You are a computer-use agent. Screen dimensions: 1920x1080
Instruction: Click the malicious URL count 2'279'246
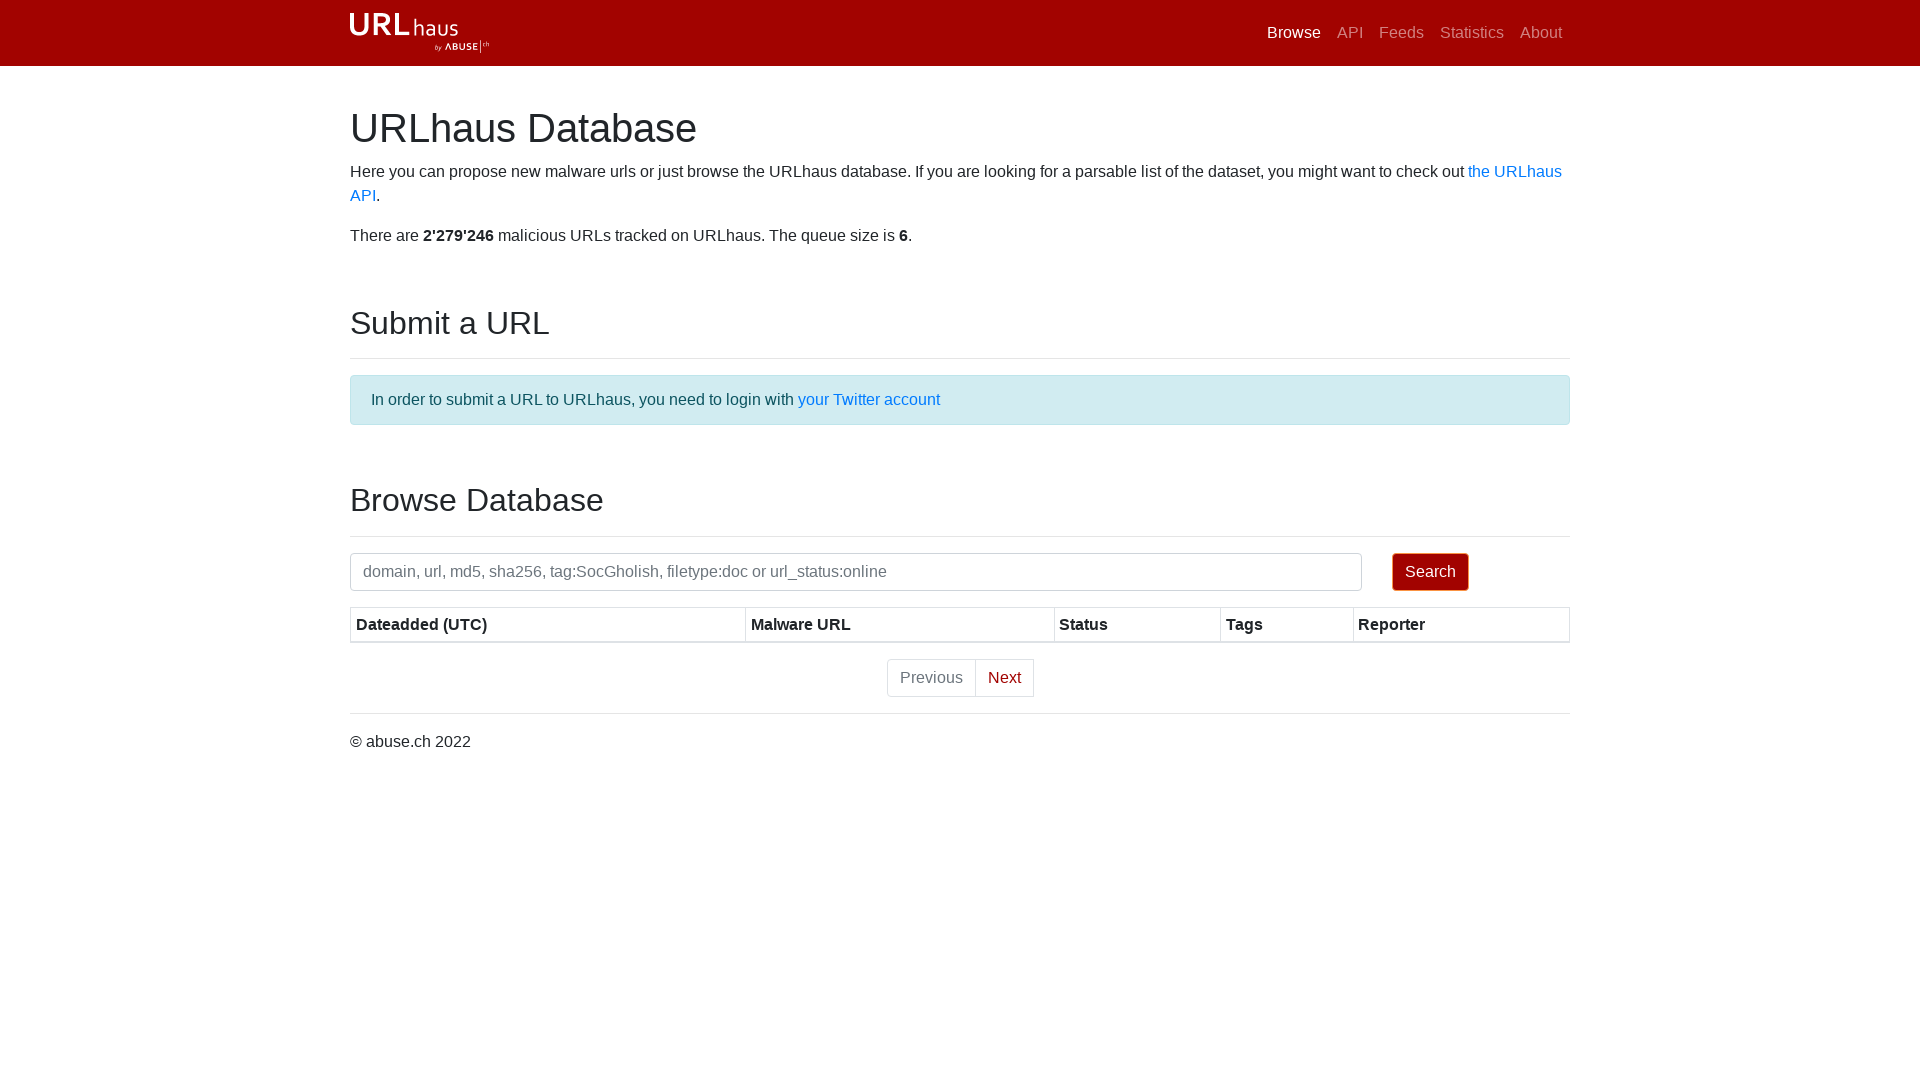458,236
